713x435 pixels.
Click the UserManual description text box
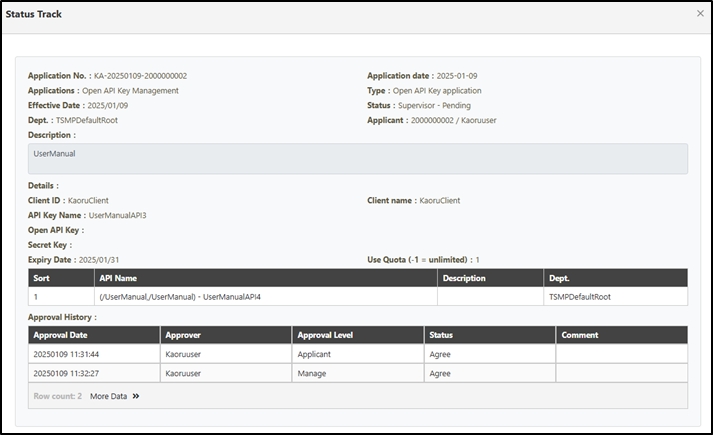tap(358, 159)
